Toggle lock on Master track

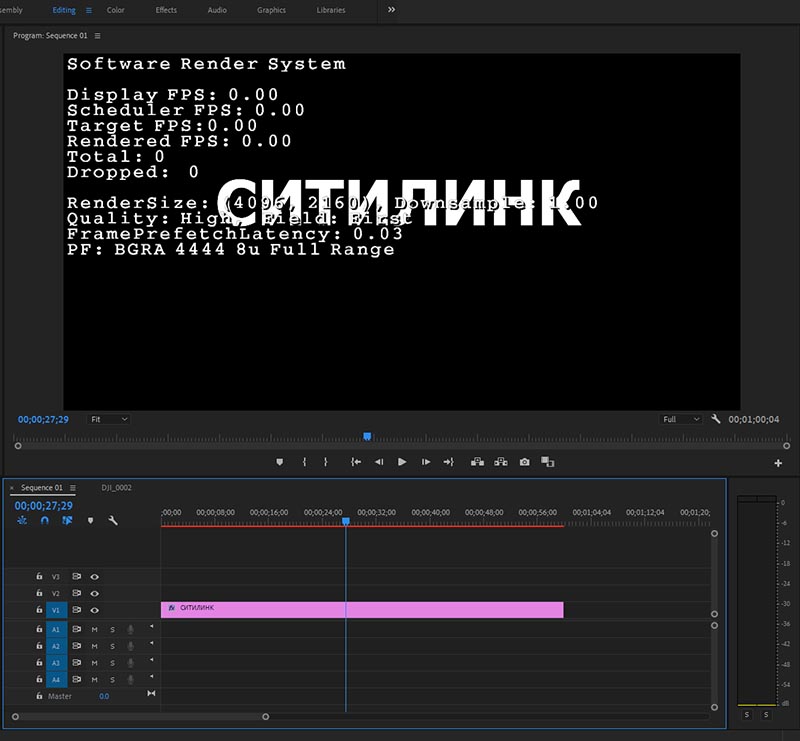(39, 696)
